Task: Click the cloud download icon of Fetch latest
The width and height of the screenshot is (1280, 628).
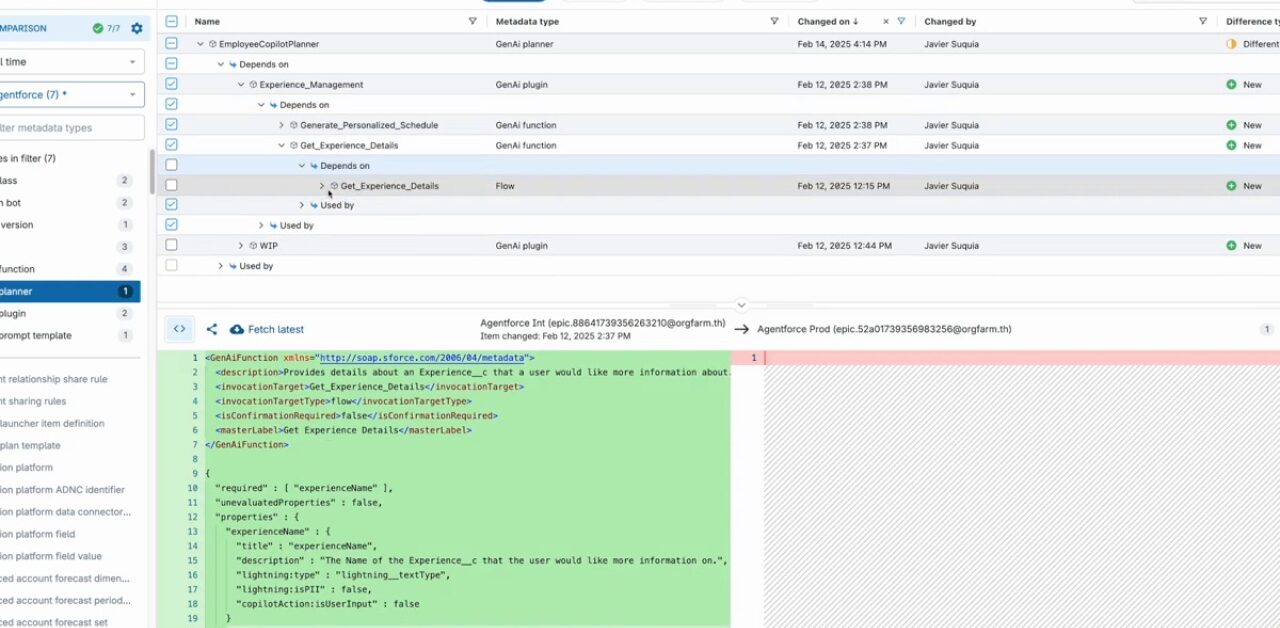Action: [x=237, y=329]
